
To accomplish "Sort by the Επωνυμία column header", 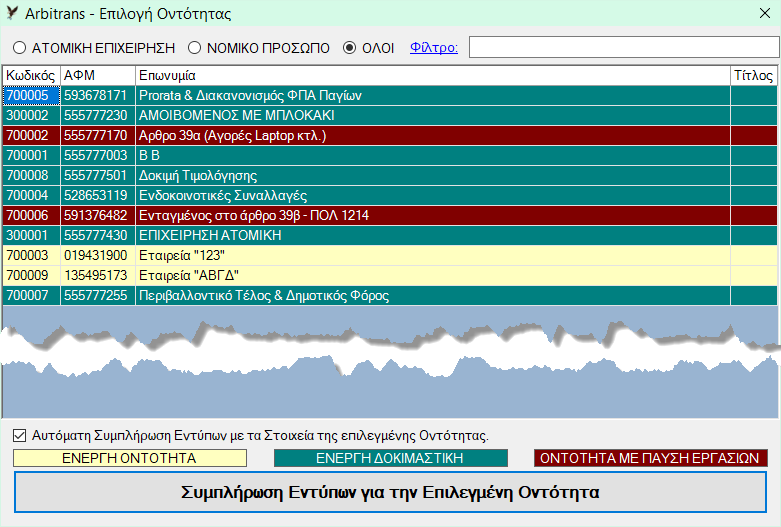I will tap(433, 76).
